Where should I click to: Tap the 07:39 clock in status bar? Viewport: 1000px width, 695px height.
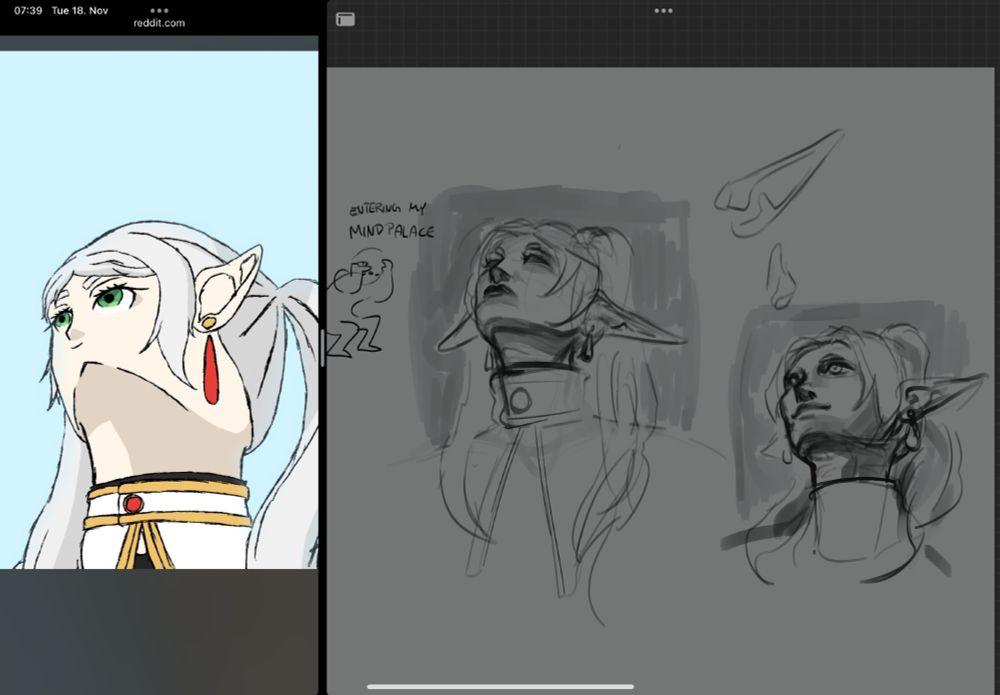(x=28, y=11)
